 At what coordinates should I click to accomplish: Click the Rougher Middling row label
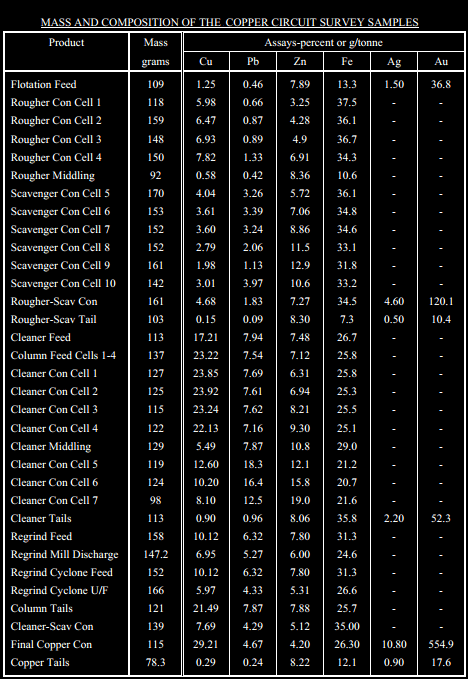point(52,175)
